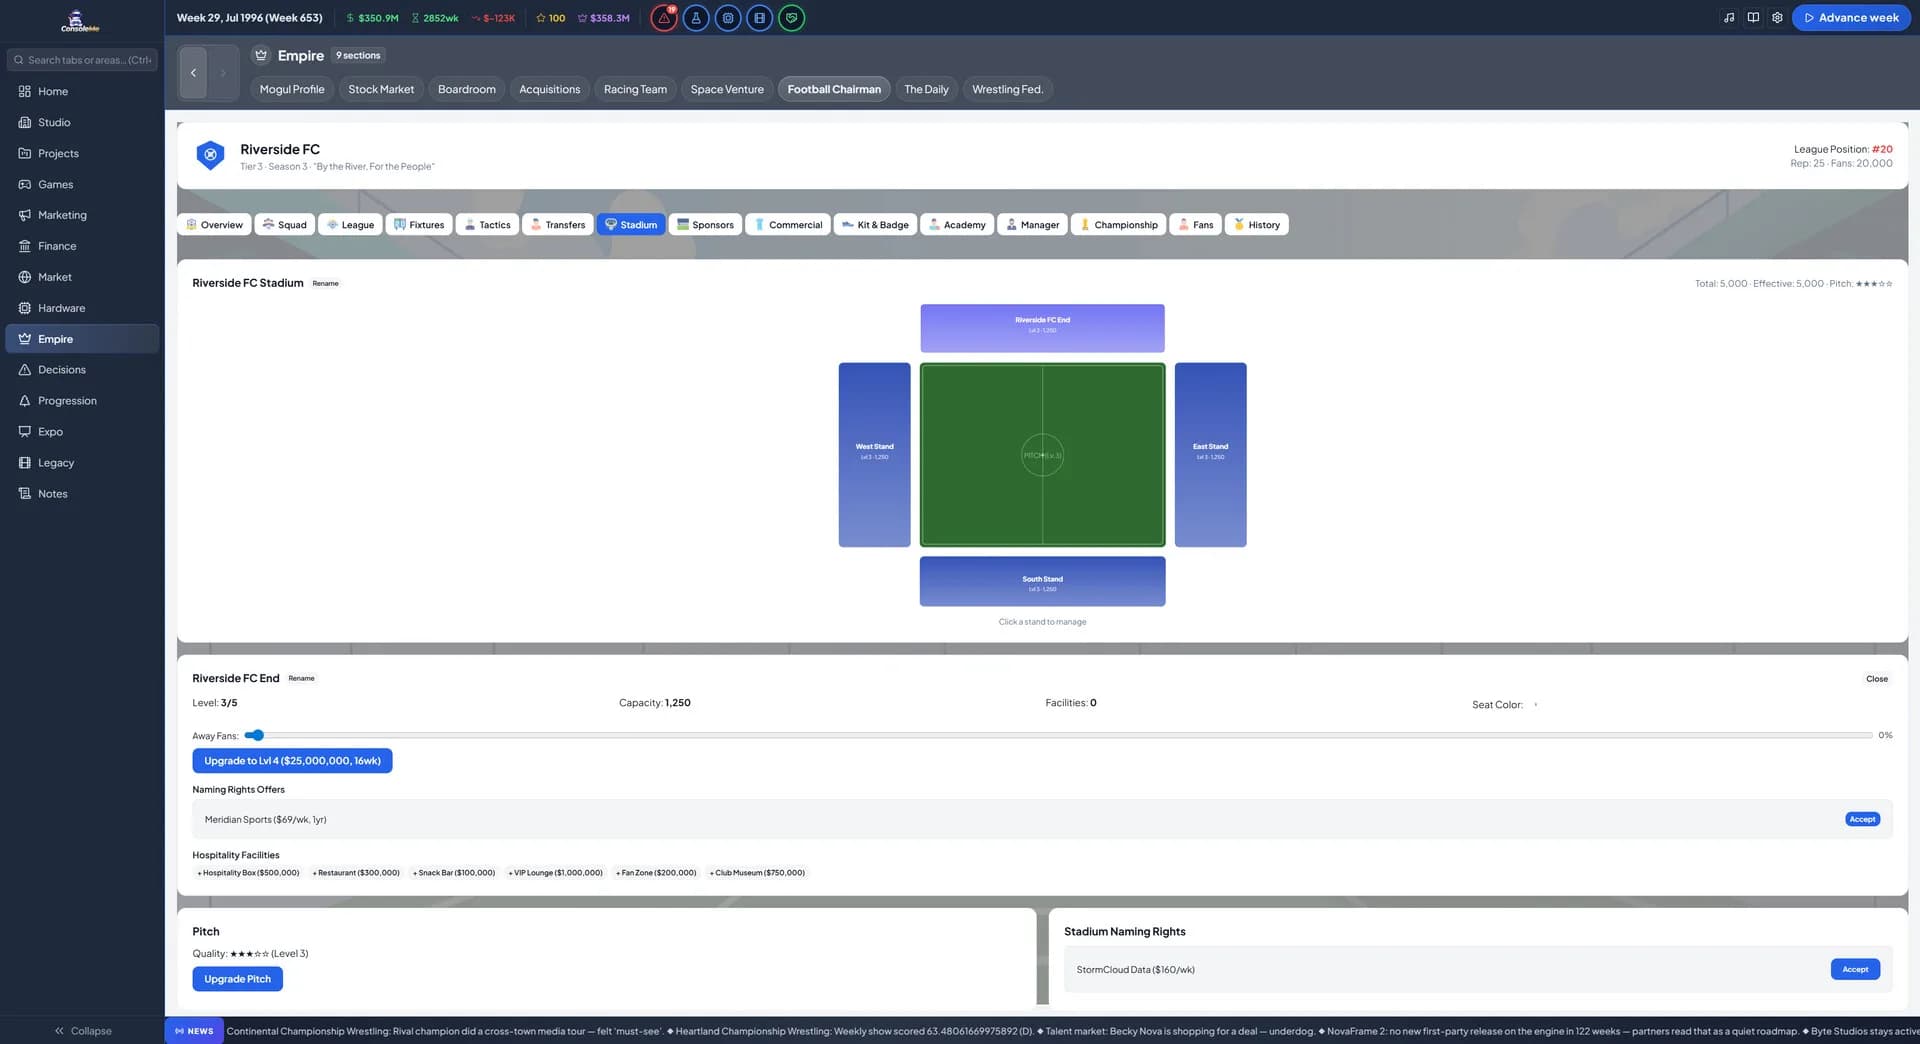The width and height of the screenshot is (1920, 1044).
Task: Add the VIP Lounge facility
Action: tap(556, 873)
